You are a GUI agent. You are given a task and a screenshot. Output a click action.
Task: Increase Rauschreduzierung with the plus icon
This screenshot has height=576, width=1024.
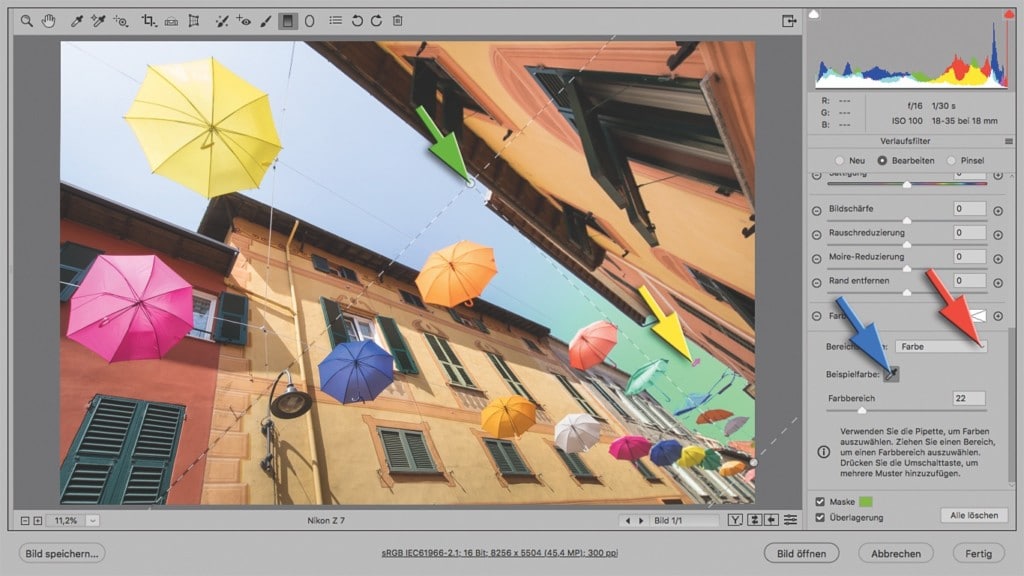(x=998, y=235)
